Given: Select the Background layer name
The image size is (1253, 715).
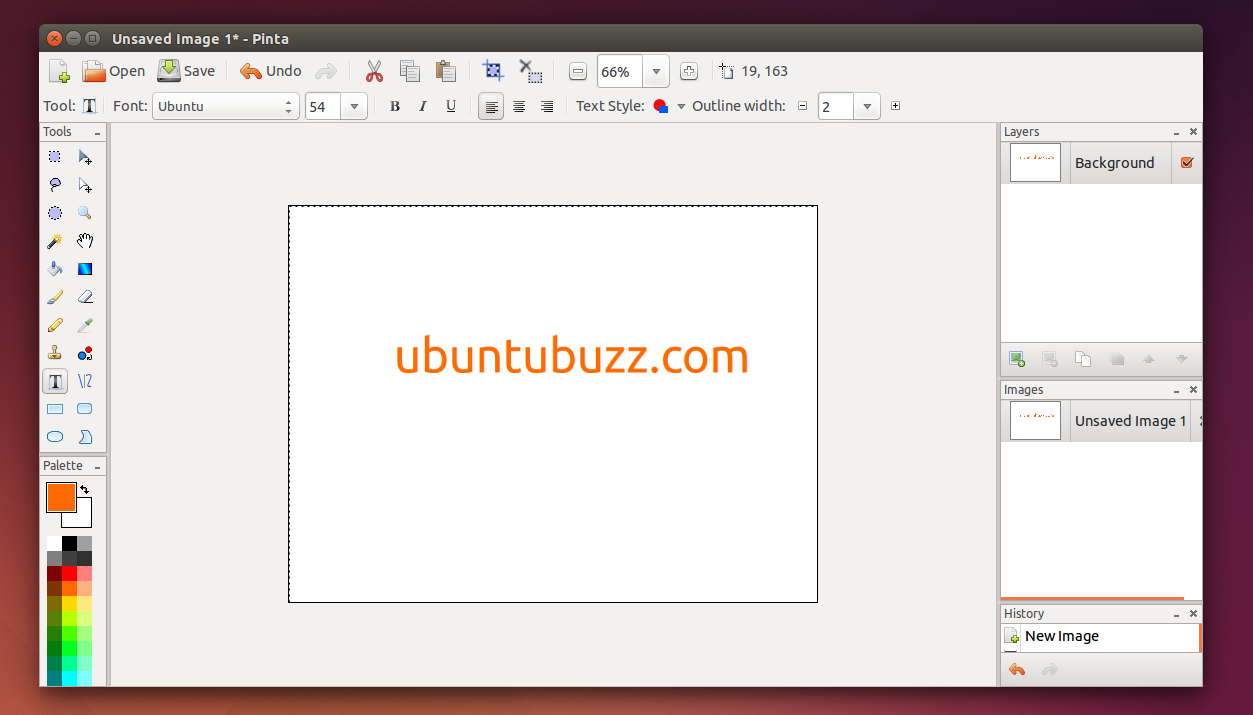Looking at the screenshot, I should tap(1114, 163).
